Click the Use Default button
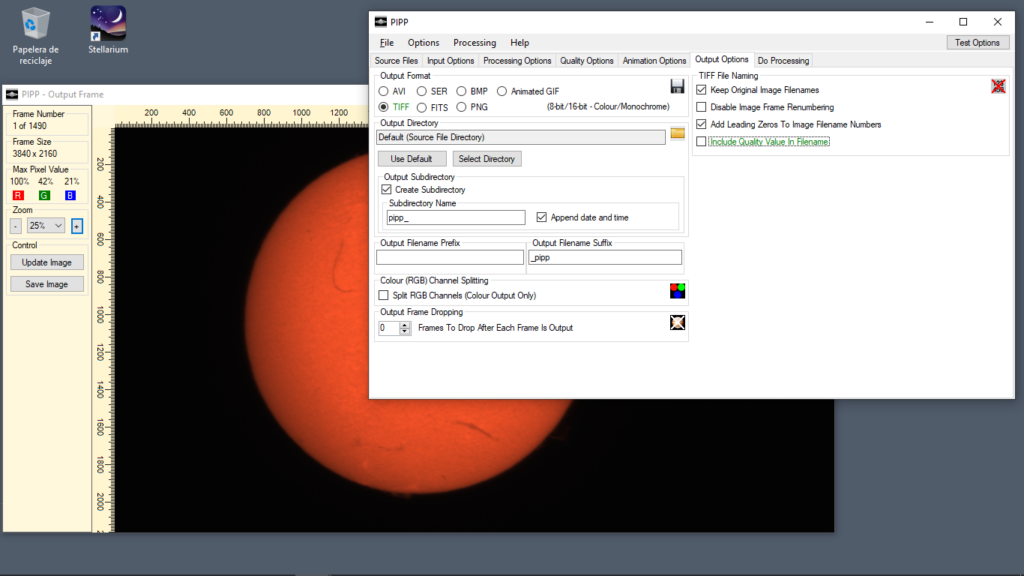1024x576 pixels. pos(411,159)
